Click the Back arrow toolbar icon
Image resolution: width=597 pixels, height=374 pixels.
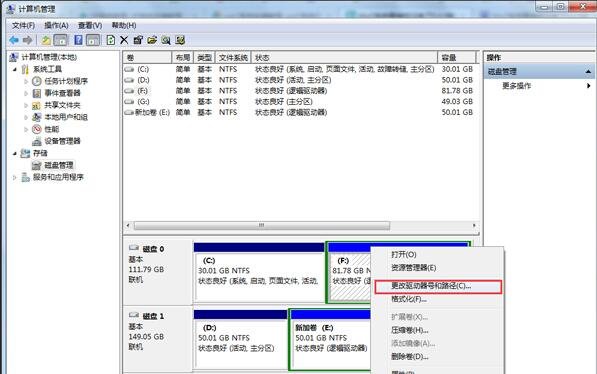point(14,40)
